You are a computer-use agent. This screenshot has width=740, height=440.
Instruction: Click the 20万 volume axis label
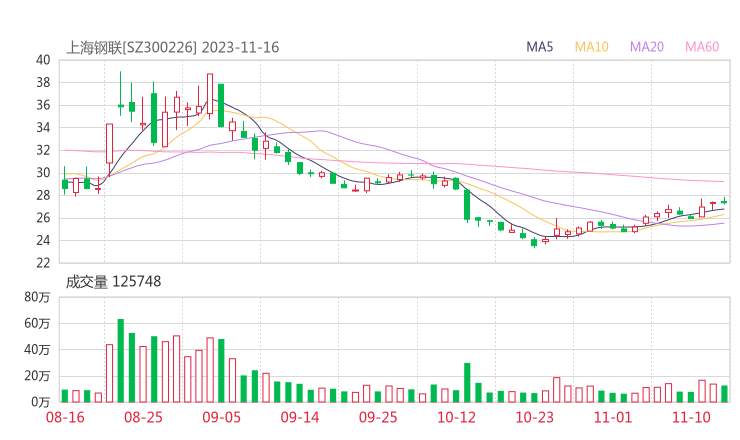[x=37, y=376]
